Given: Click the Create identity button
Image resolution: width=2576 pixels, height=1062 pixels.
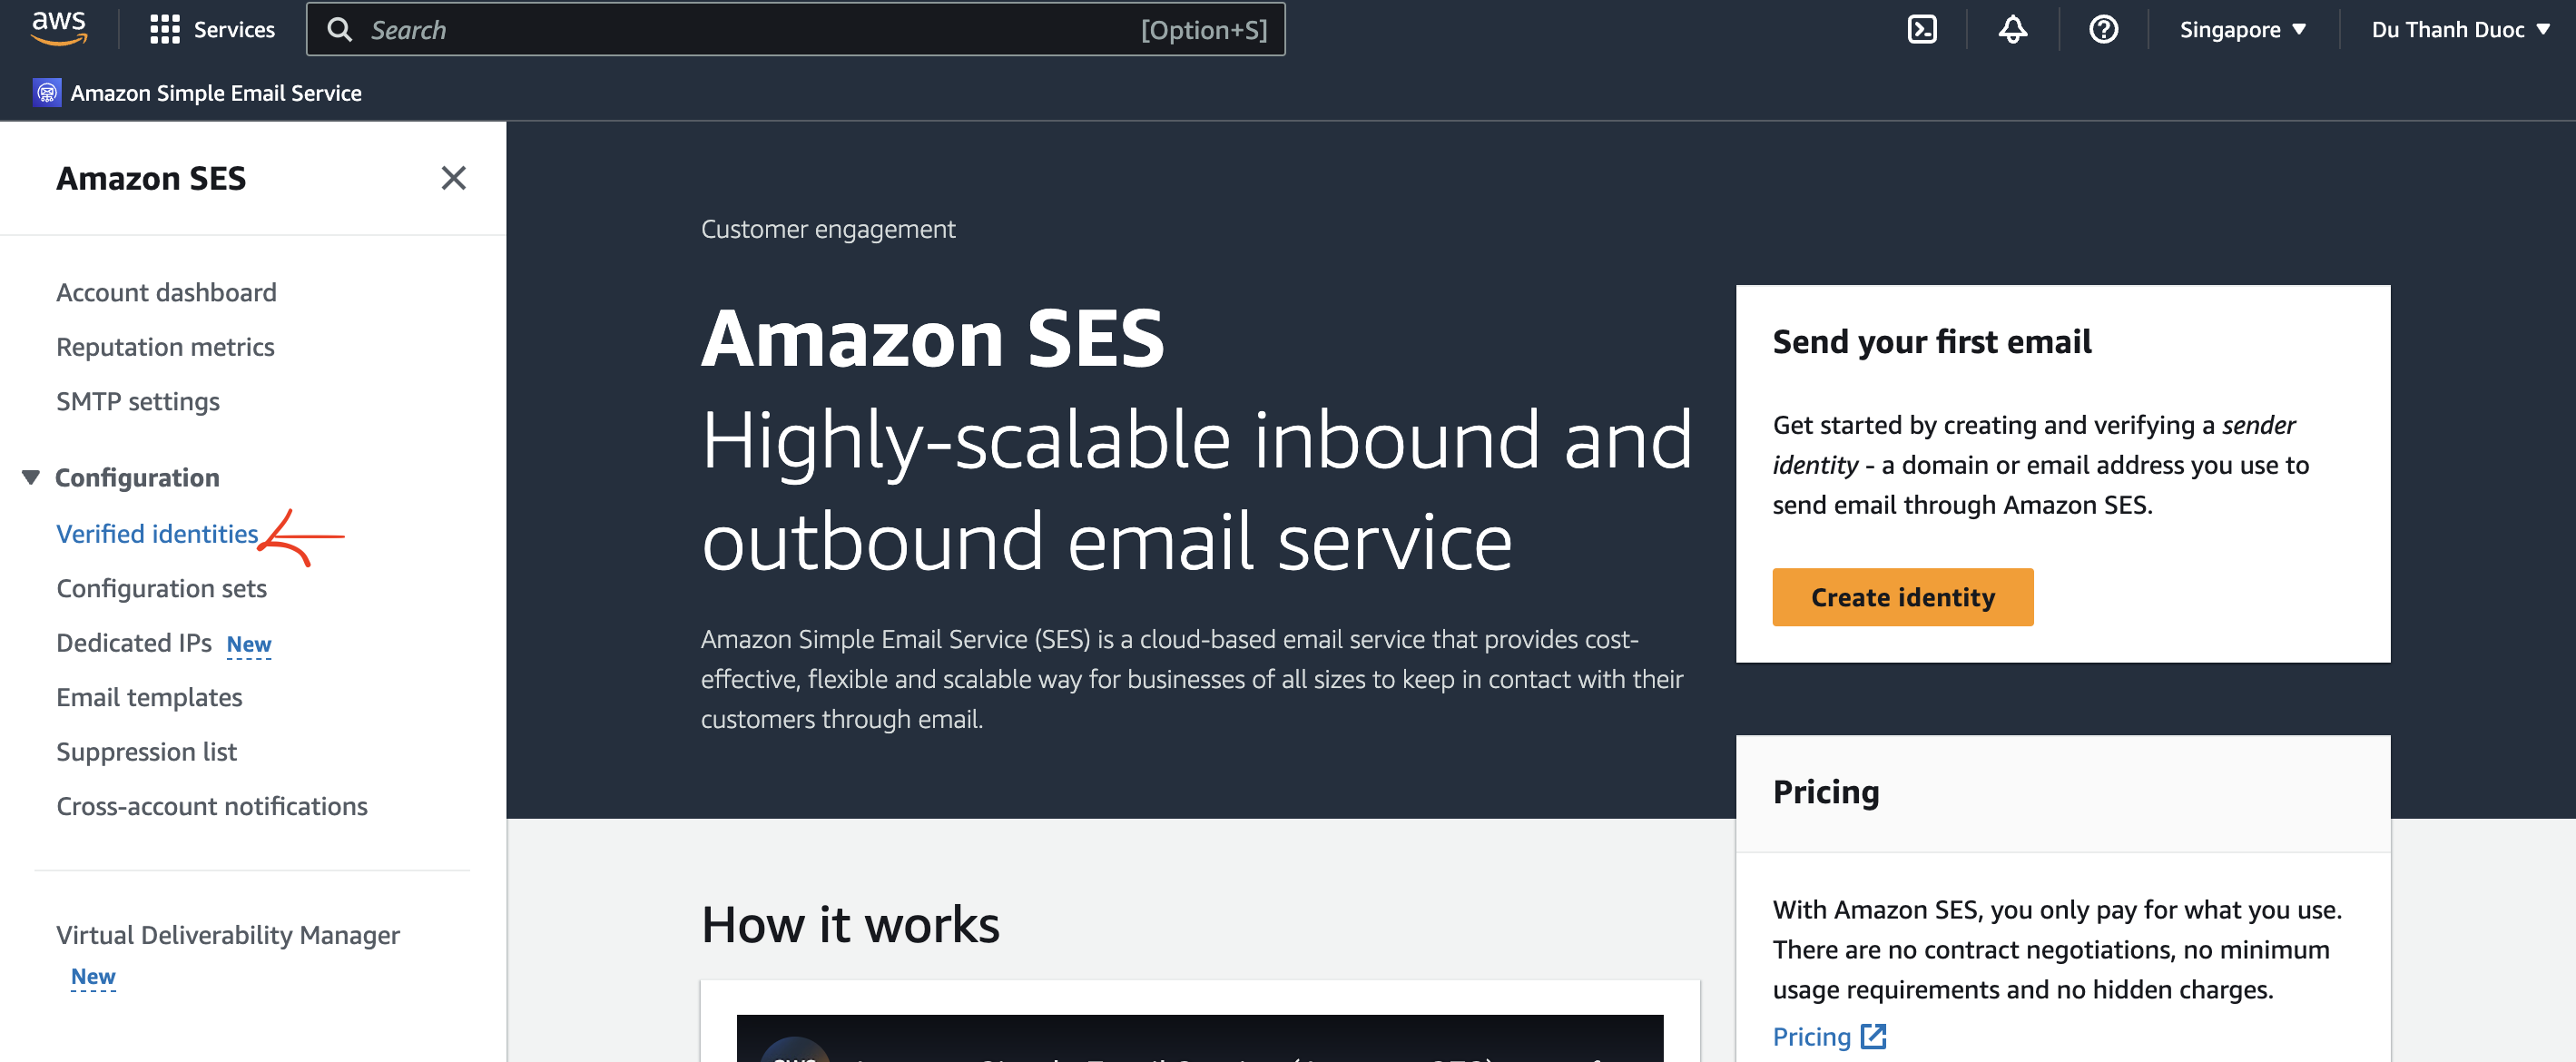Looking at the screenshot, I should [1902, 597].
